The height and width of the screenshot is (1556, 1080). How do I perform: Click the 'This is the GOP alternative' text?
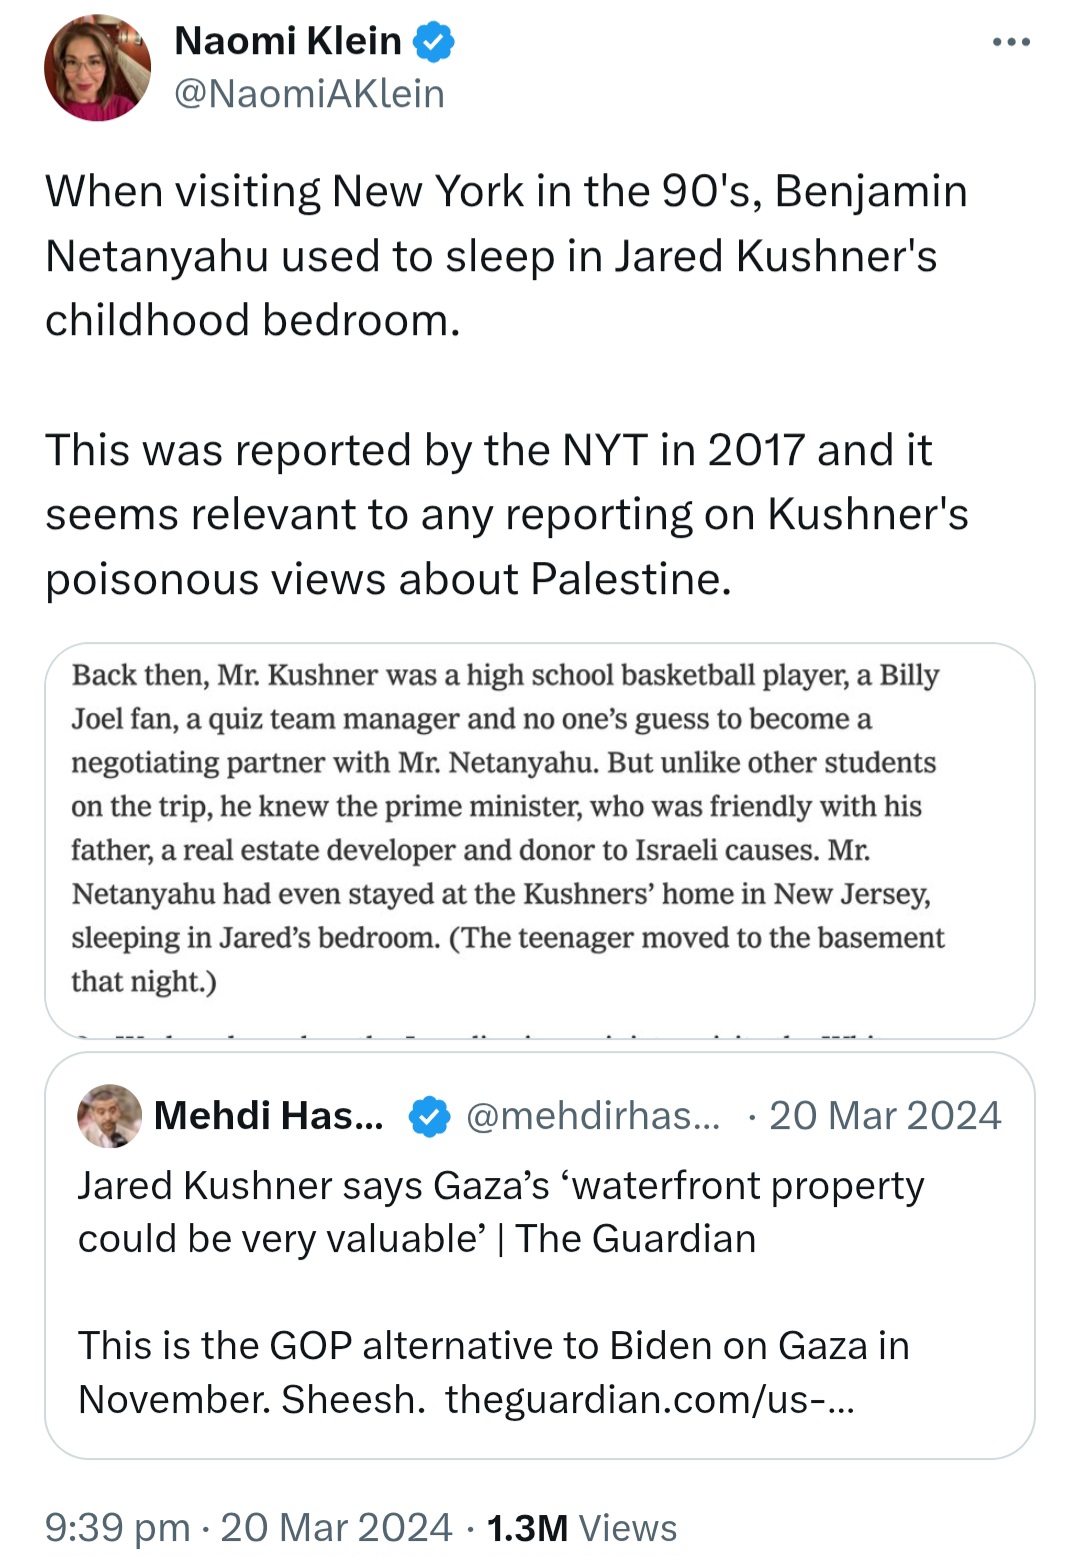pos(494,1372)
